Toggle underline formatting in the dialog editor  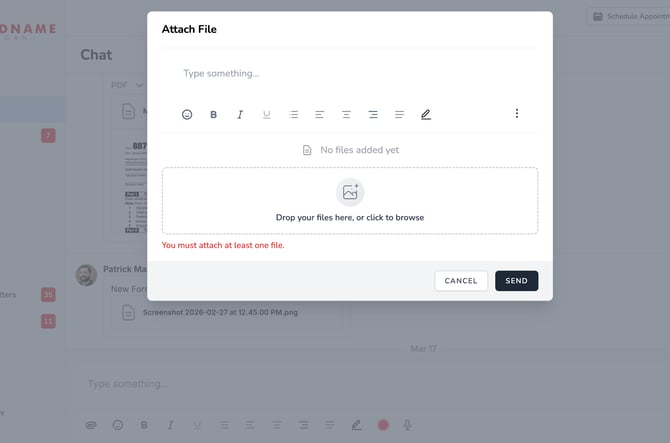click(x=267, y=114)
